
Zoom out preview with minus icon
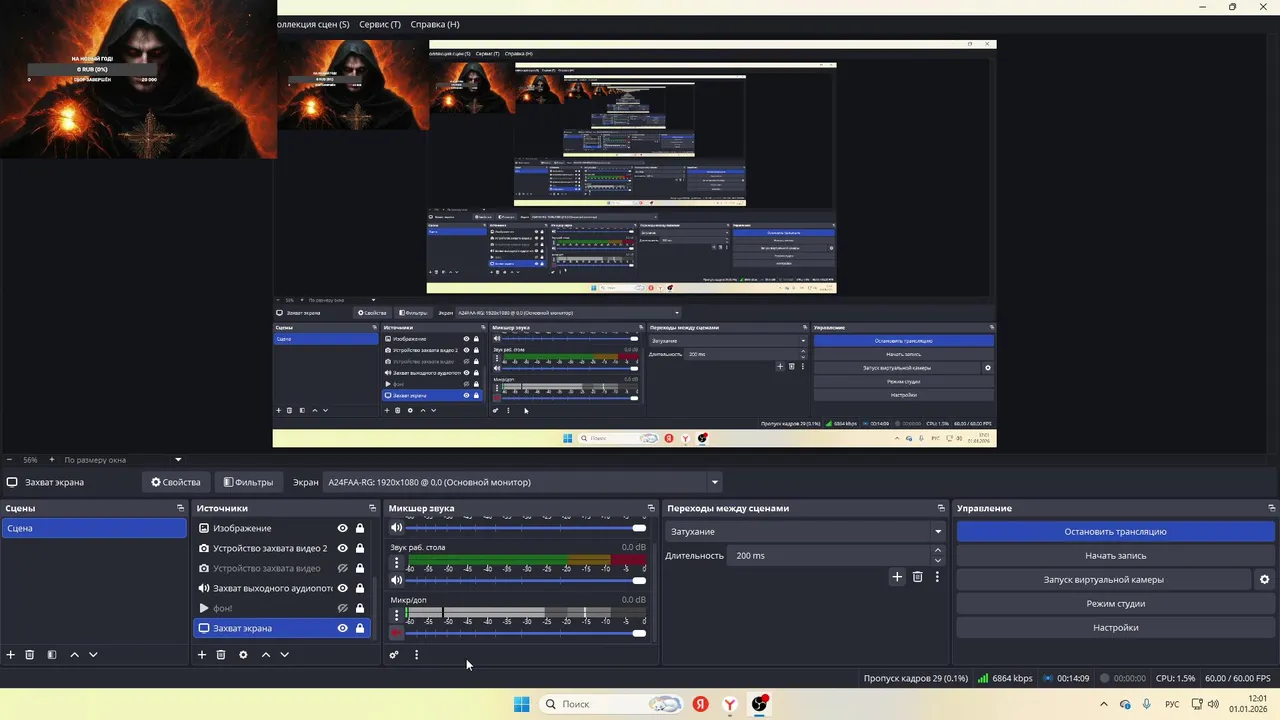click(11, 460)
